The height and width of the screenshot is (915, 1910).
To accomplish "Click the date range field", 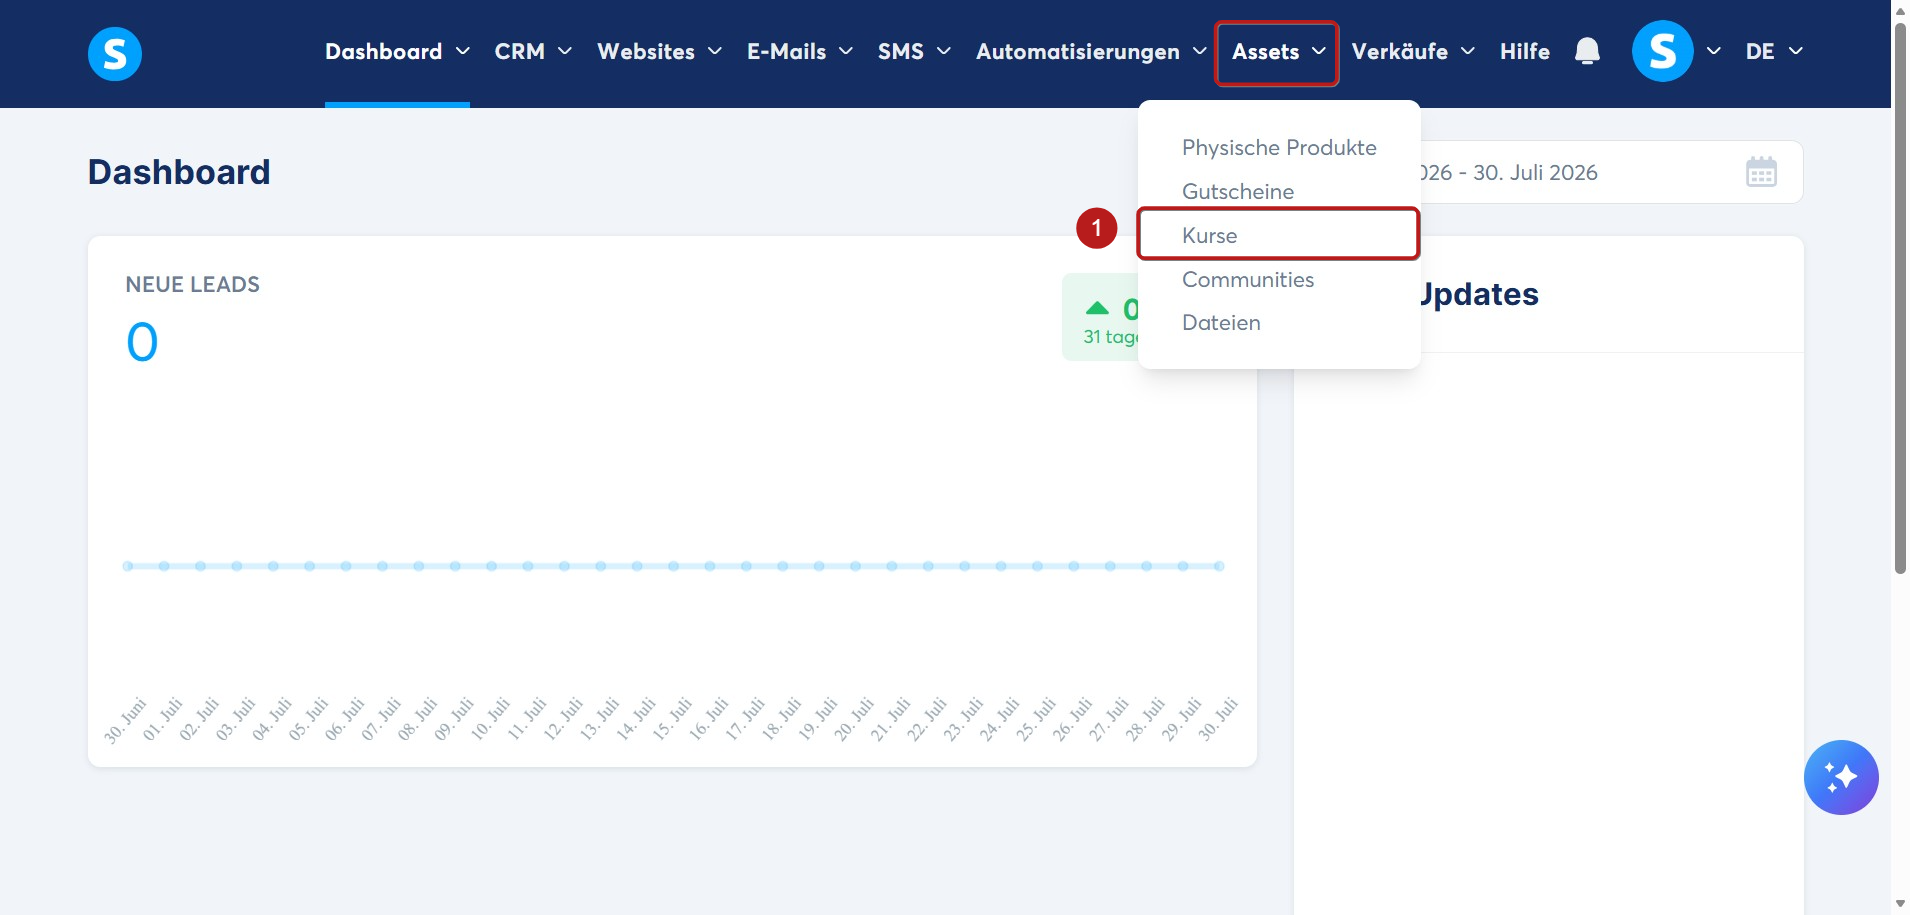I will [x=1610, y=172].
